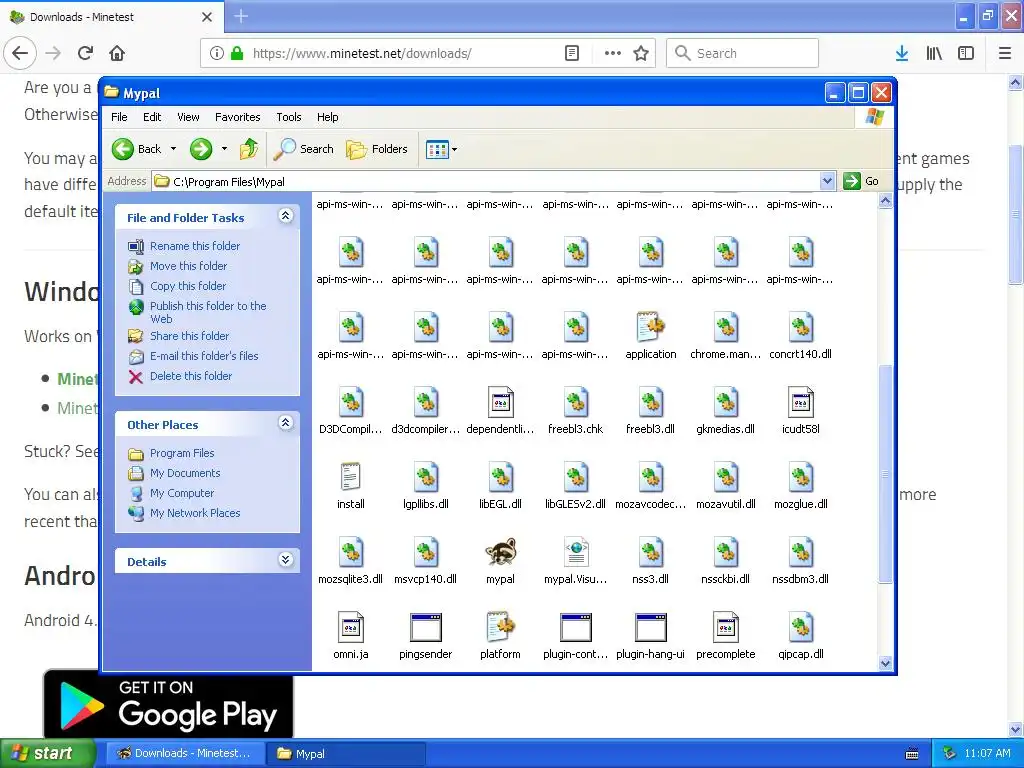Click the Up folder toolbar icon

(249, 149)
